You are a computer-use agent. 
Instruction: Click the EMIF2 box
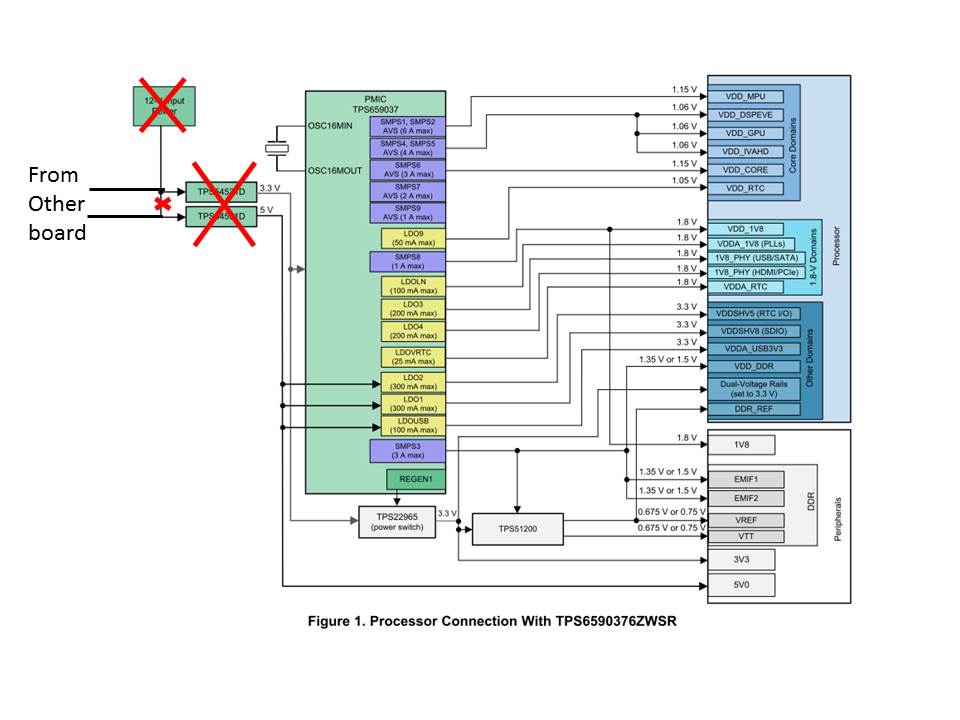pyautogui.click(x=746, y=498)
